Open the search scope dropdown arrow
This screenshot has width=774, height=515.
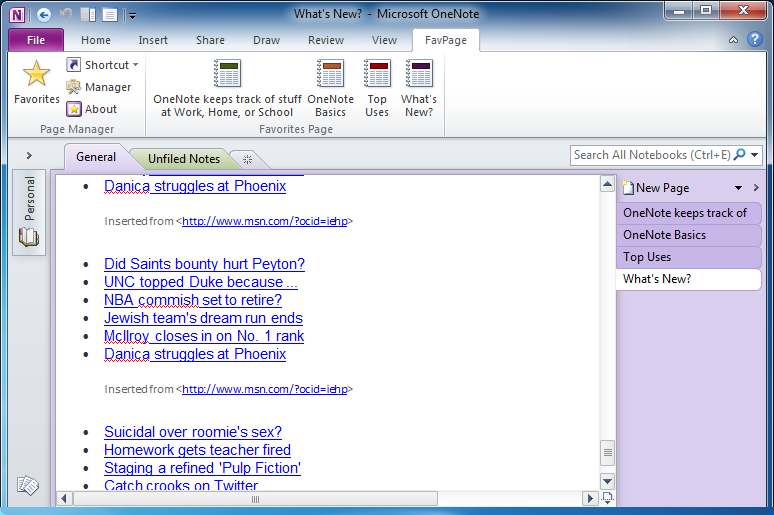point(755,155)
